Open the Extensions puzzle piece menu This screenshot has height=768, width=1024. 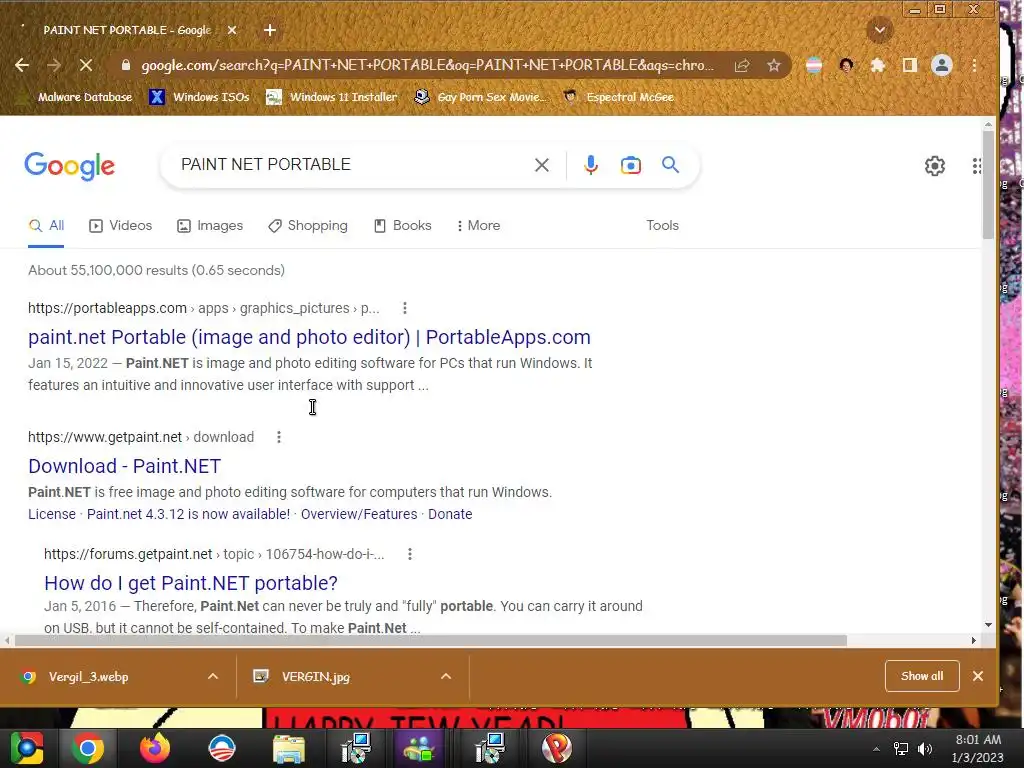(x=878, y=65)
